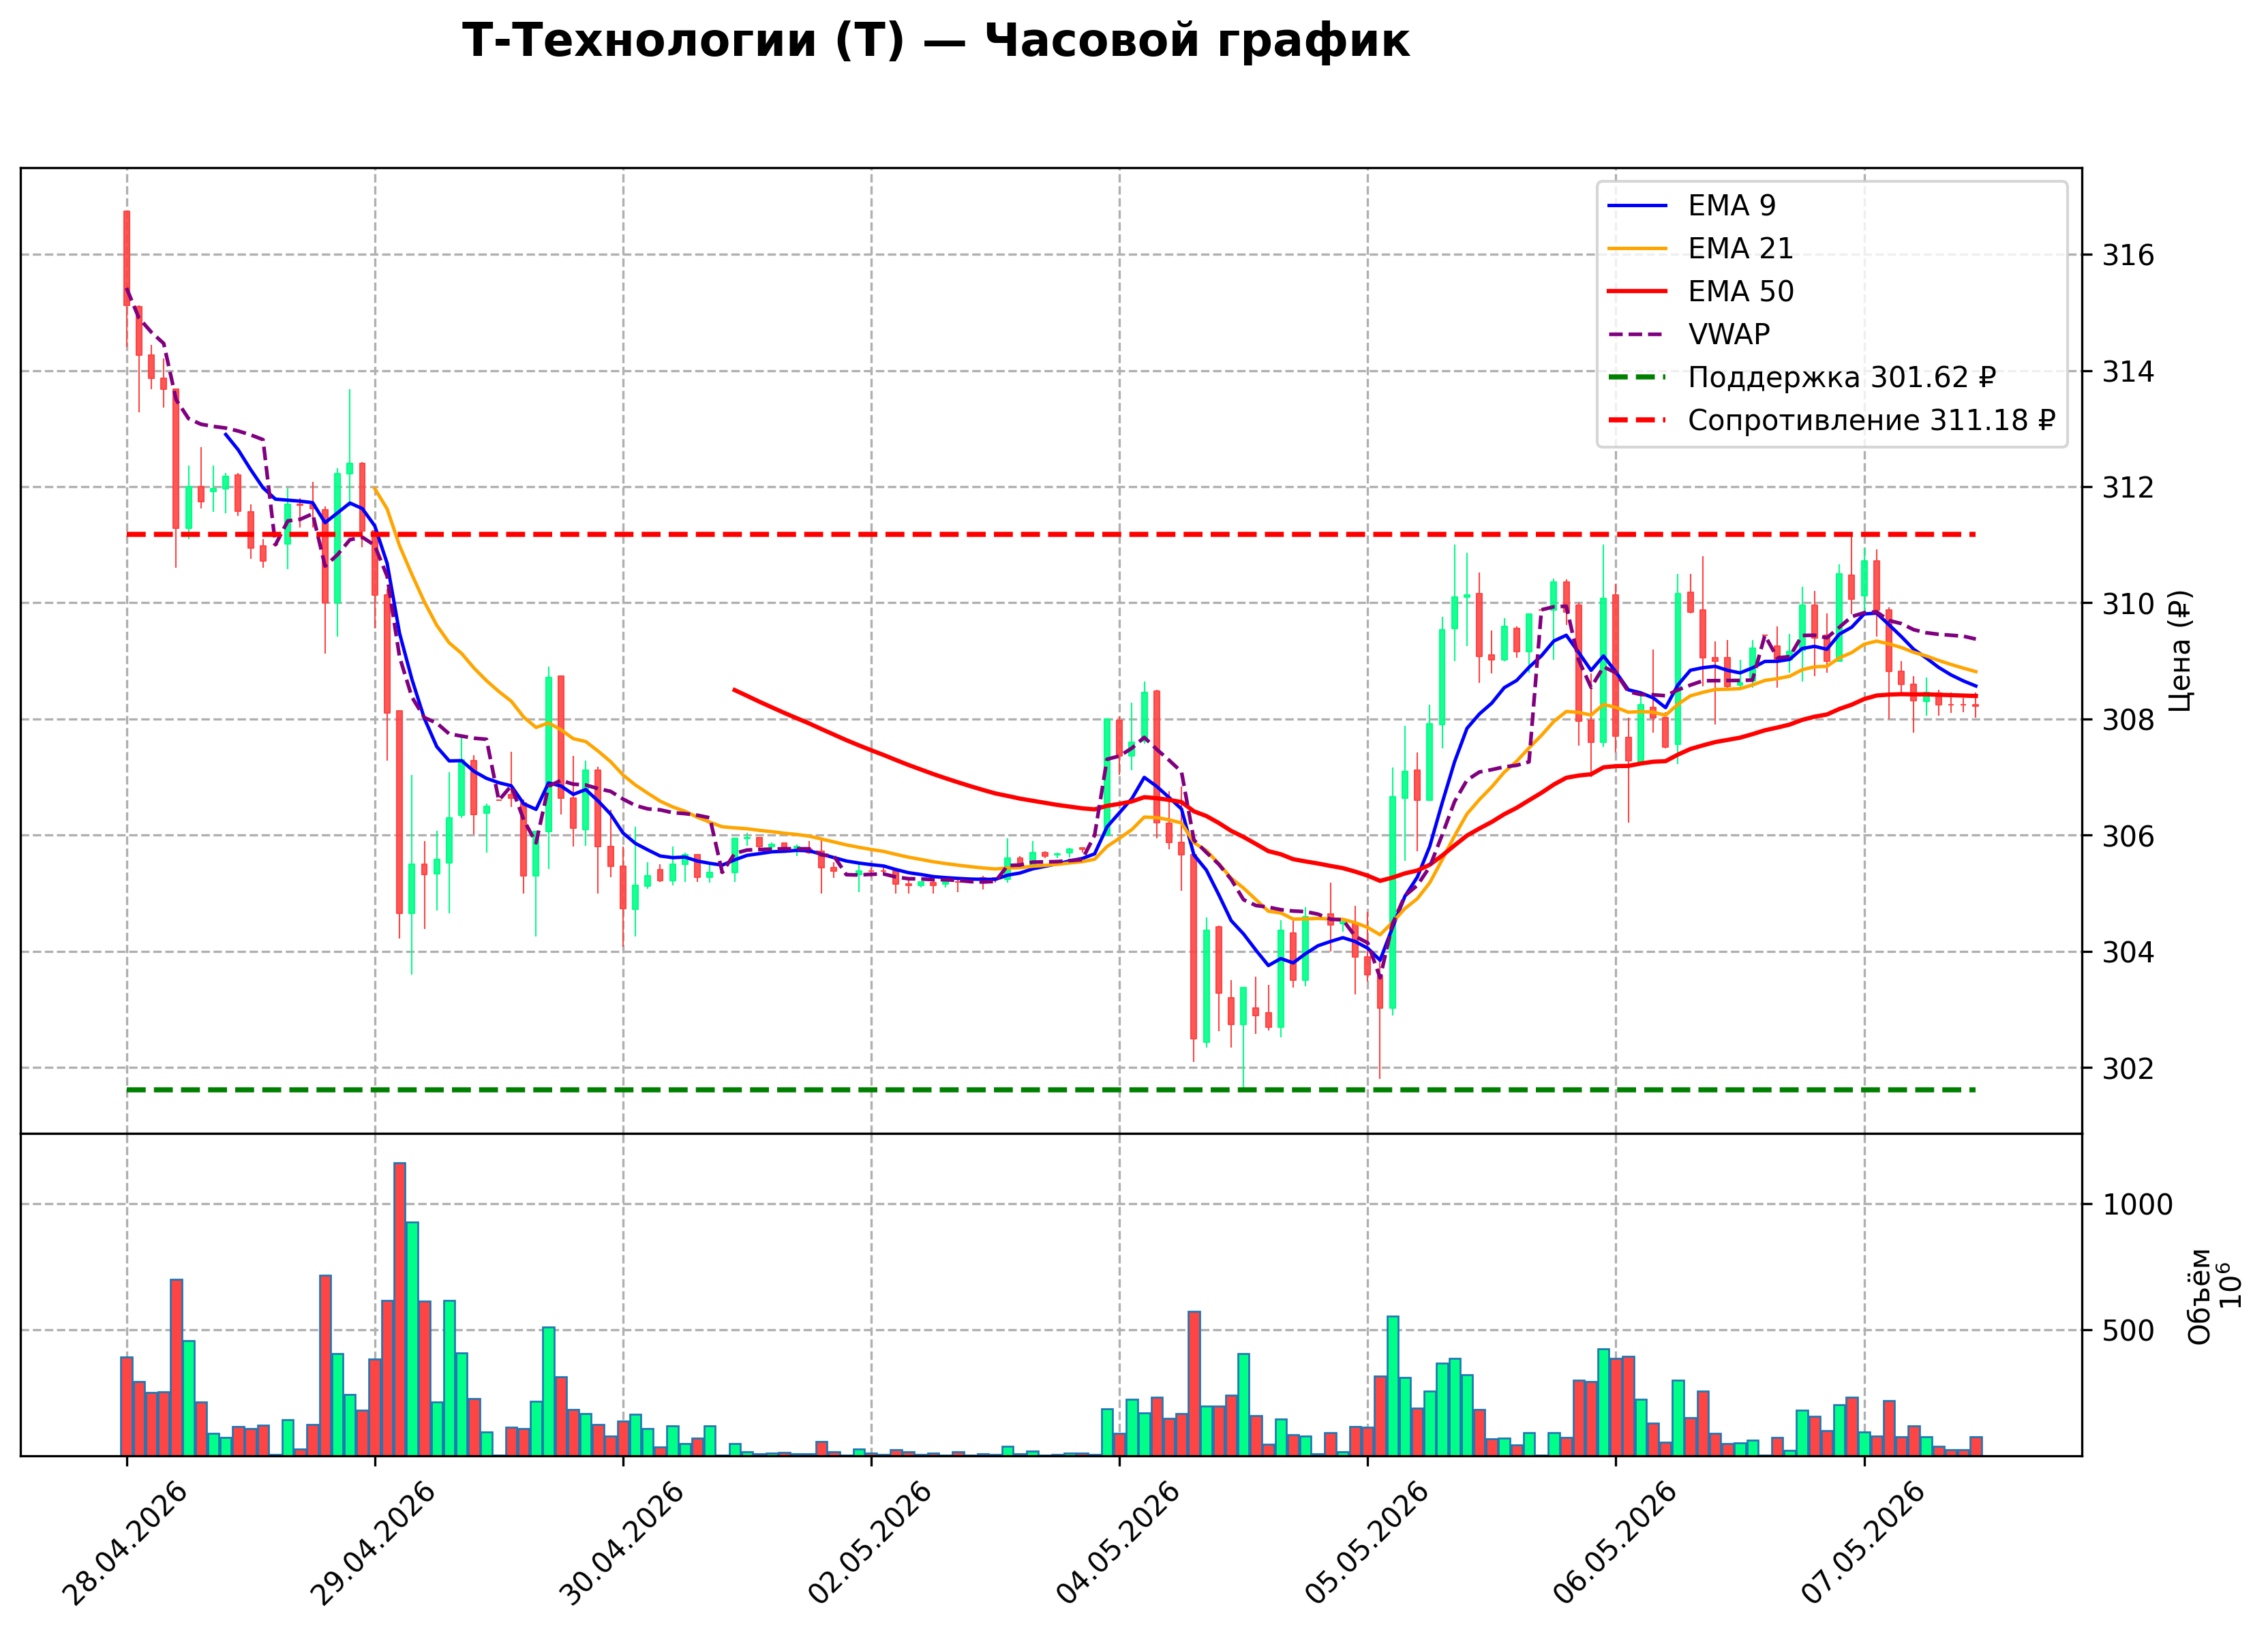Image resolution: width=2268 pixels, height=1631 pixels.
Task: Click the "29.04.2026" date label
Action: [373, 1543]
